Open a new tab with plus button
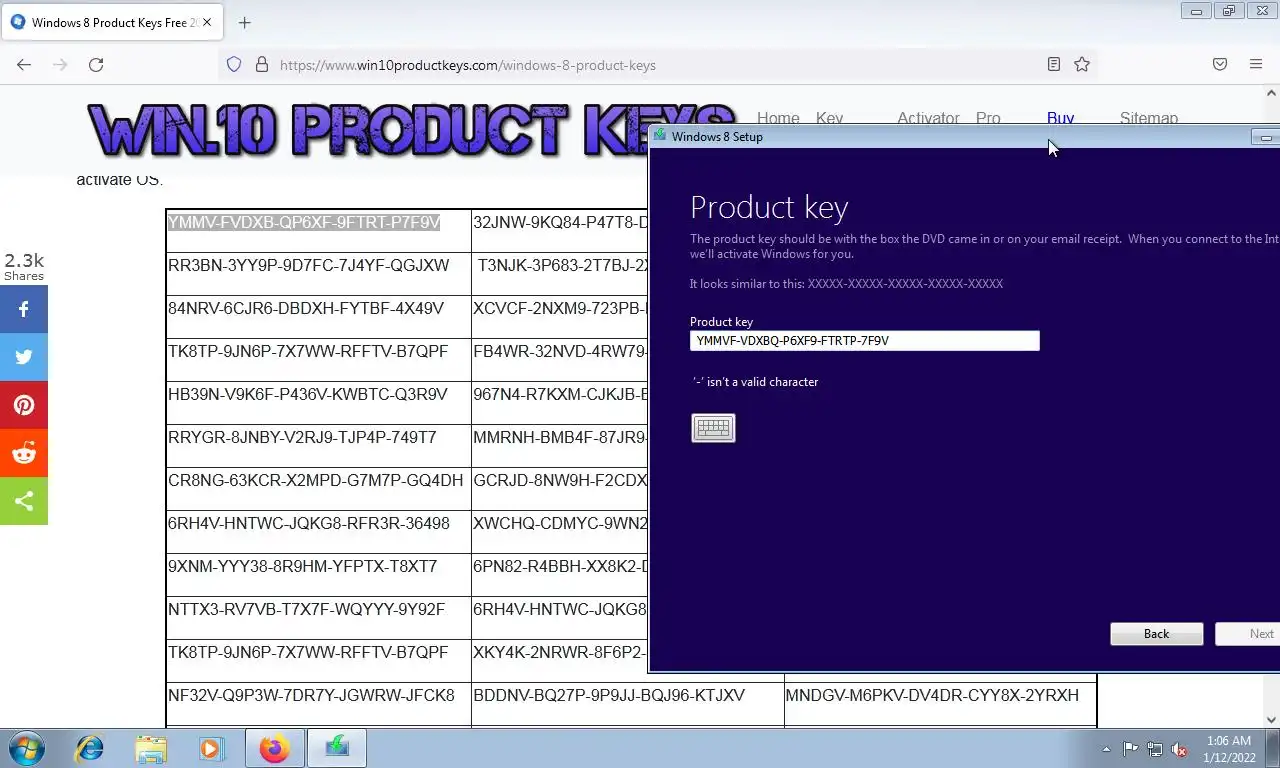This screenshot has height=768, width=1280. pyautogui.click(x=244, y=22)
